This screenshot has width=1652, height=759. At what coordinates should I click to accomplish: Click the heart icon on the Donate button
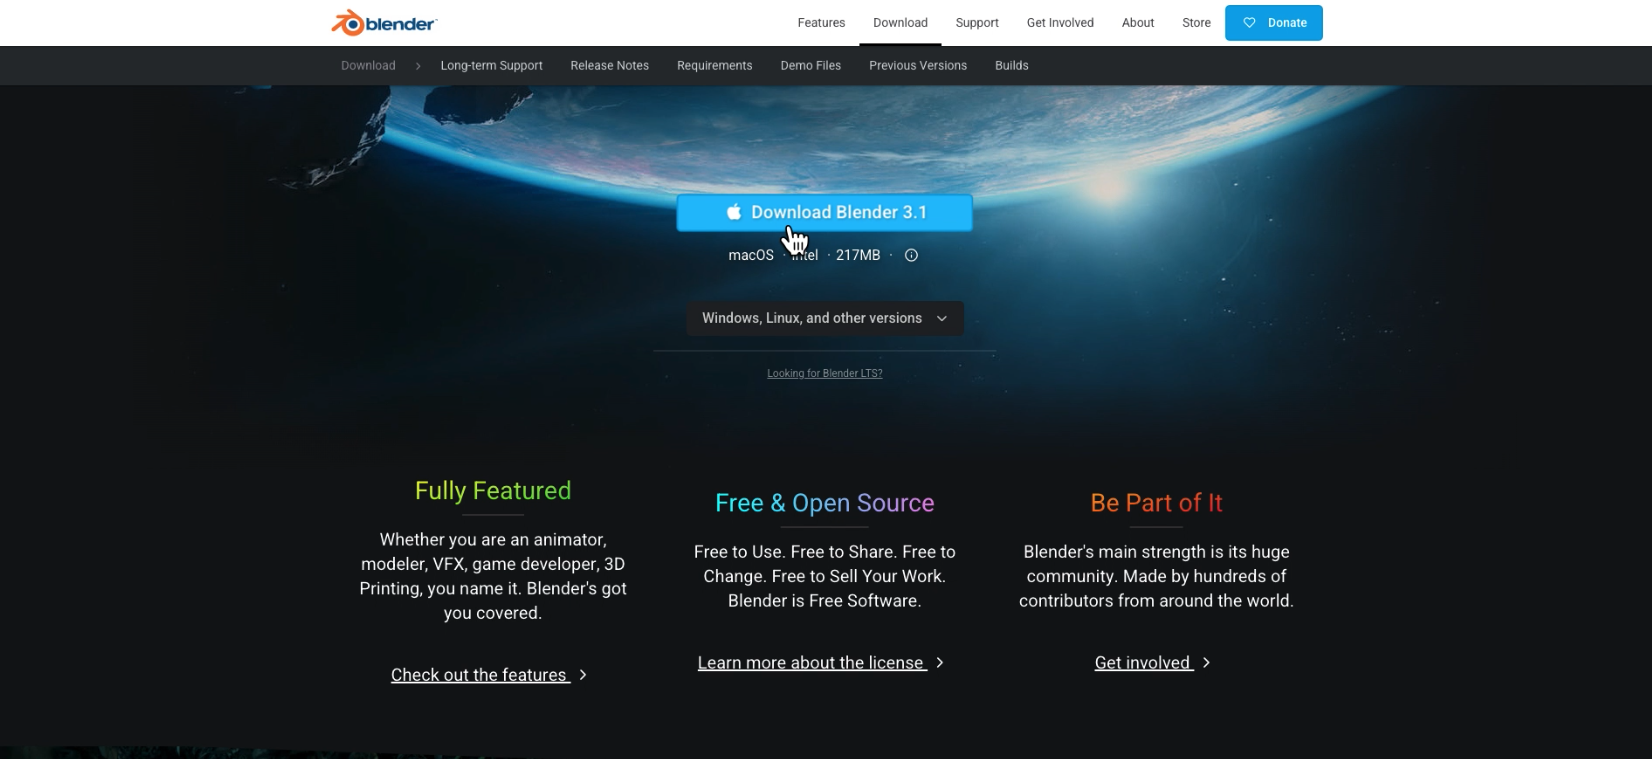1249,23
